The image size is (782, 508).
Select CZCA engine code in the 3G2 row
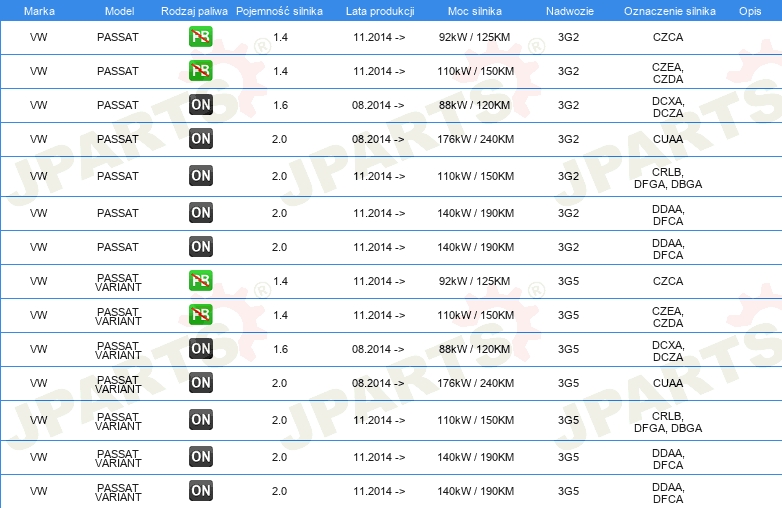tap(668, 37)
